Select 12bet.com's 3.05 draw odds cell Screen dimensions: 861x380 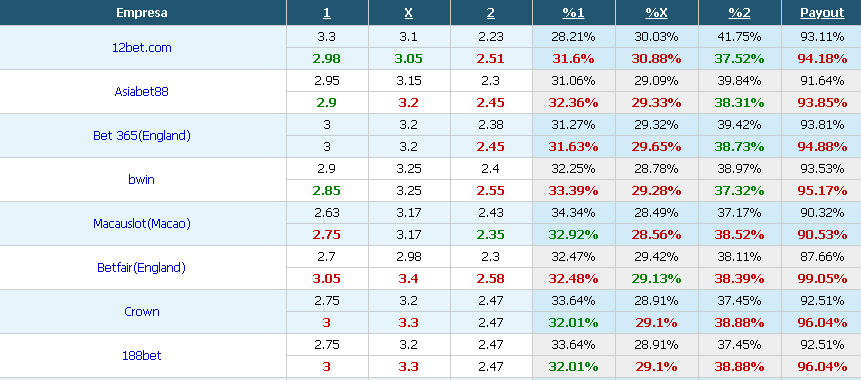click(x=409, y=59)
